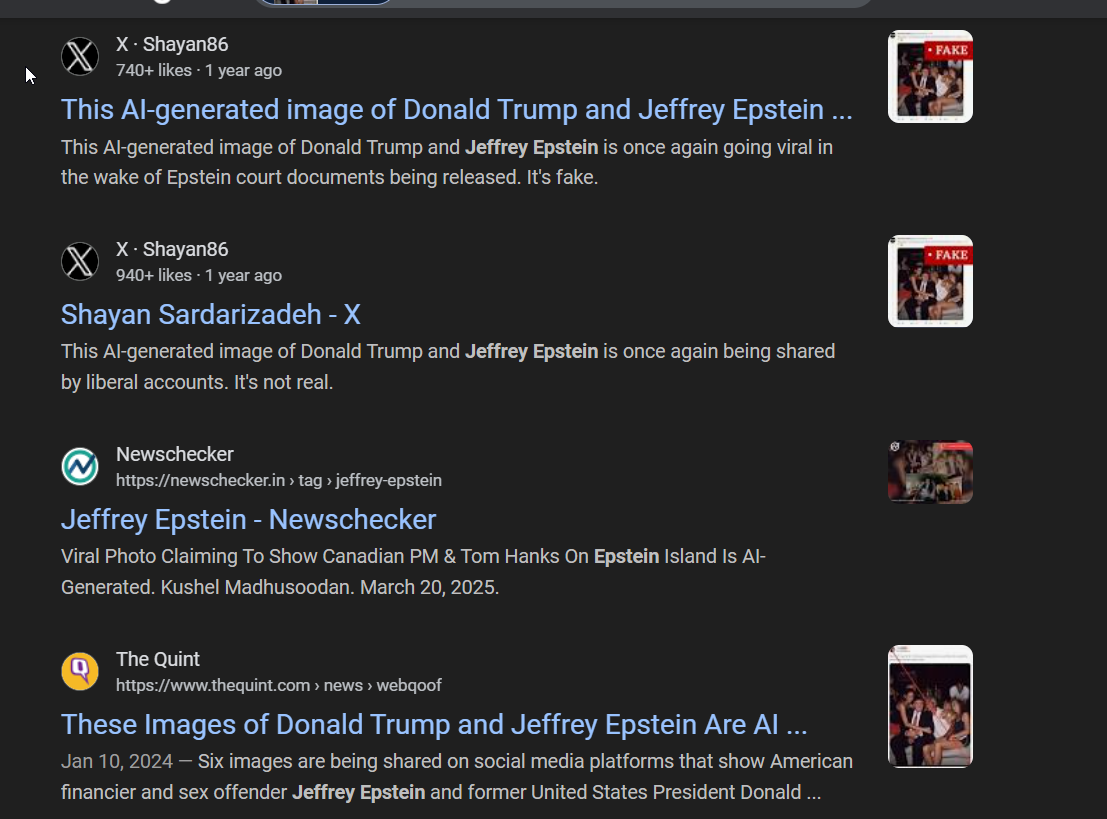Click FAKE thumbnail of first search result
Image resolution: width=1107 pixels, height=819 pixels.
click(930, 76)
